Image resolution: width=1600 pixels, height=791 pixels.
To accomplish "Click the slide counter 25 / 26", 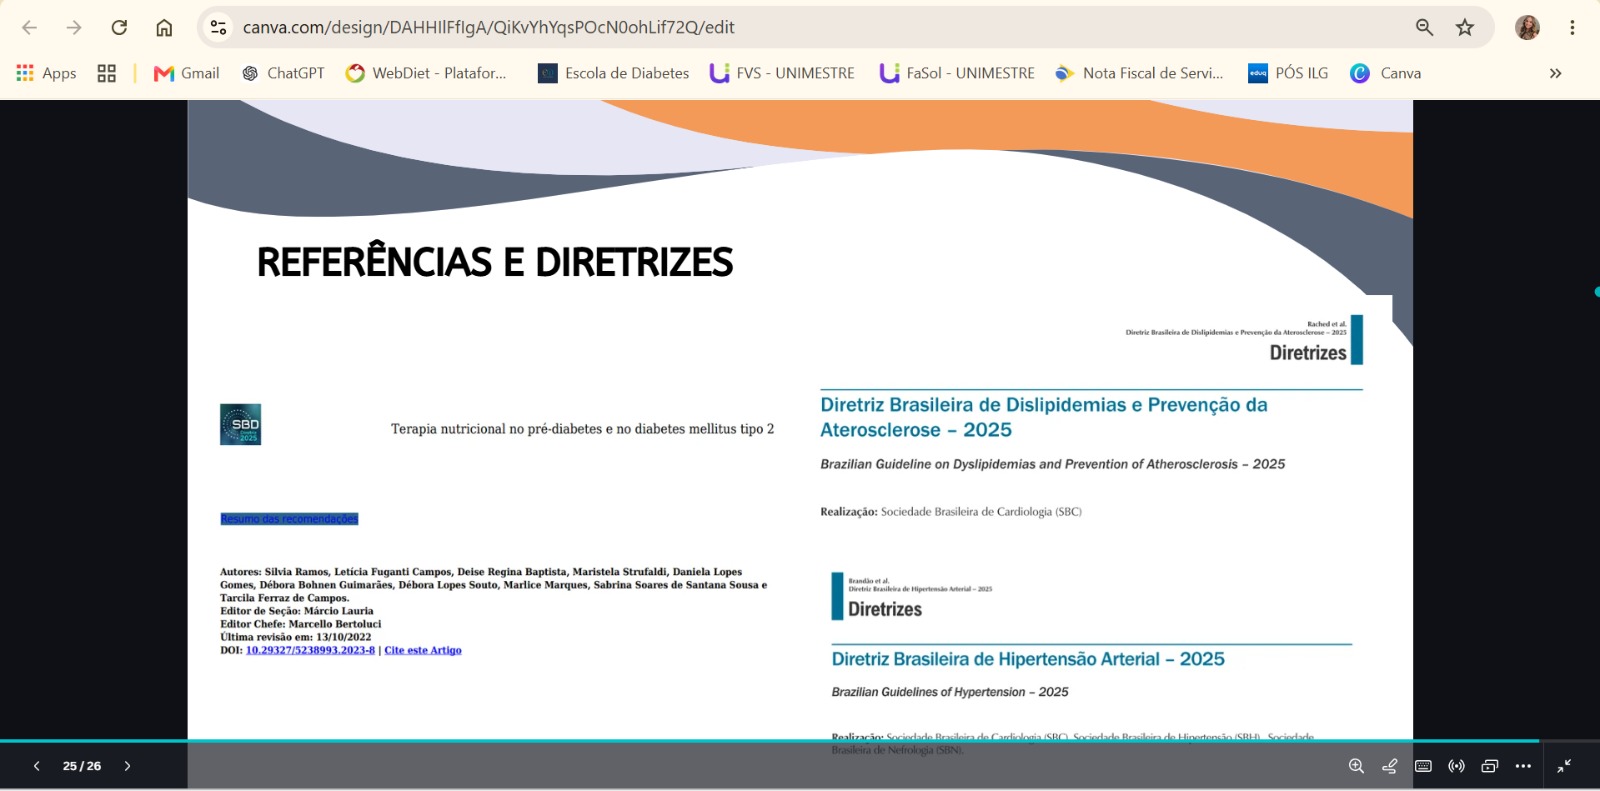I will [x=82, y=766].
